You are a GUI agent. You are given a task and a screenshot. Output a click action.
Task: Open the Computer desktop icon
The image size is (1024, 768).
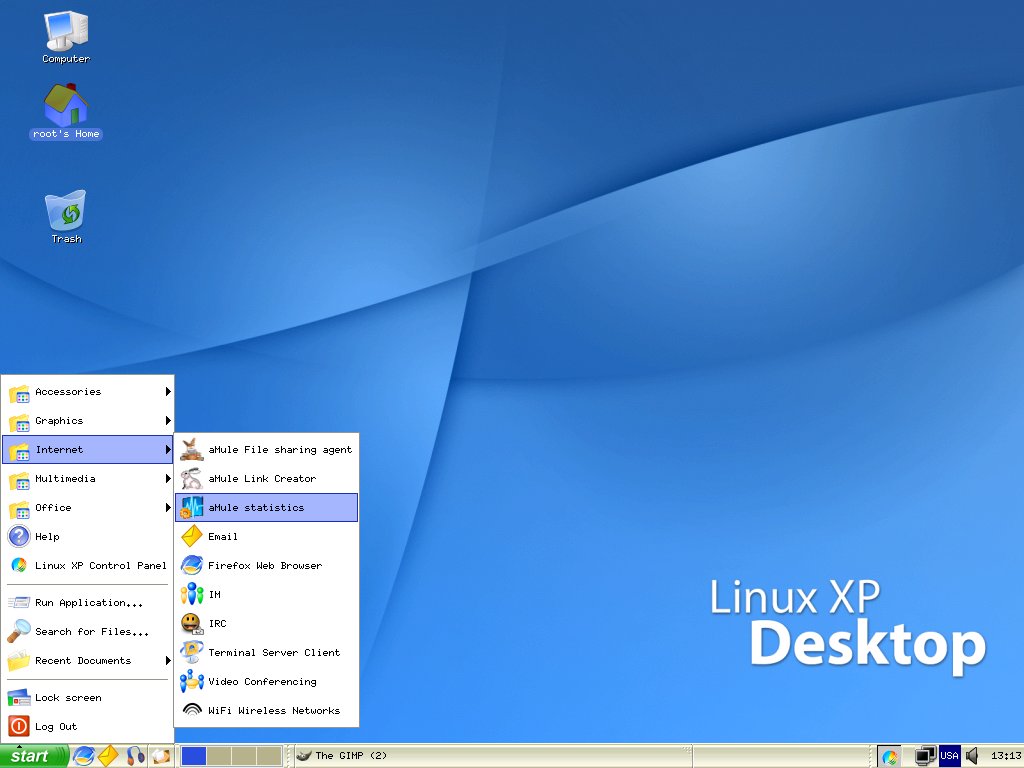65,38
